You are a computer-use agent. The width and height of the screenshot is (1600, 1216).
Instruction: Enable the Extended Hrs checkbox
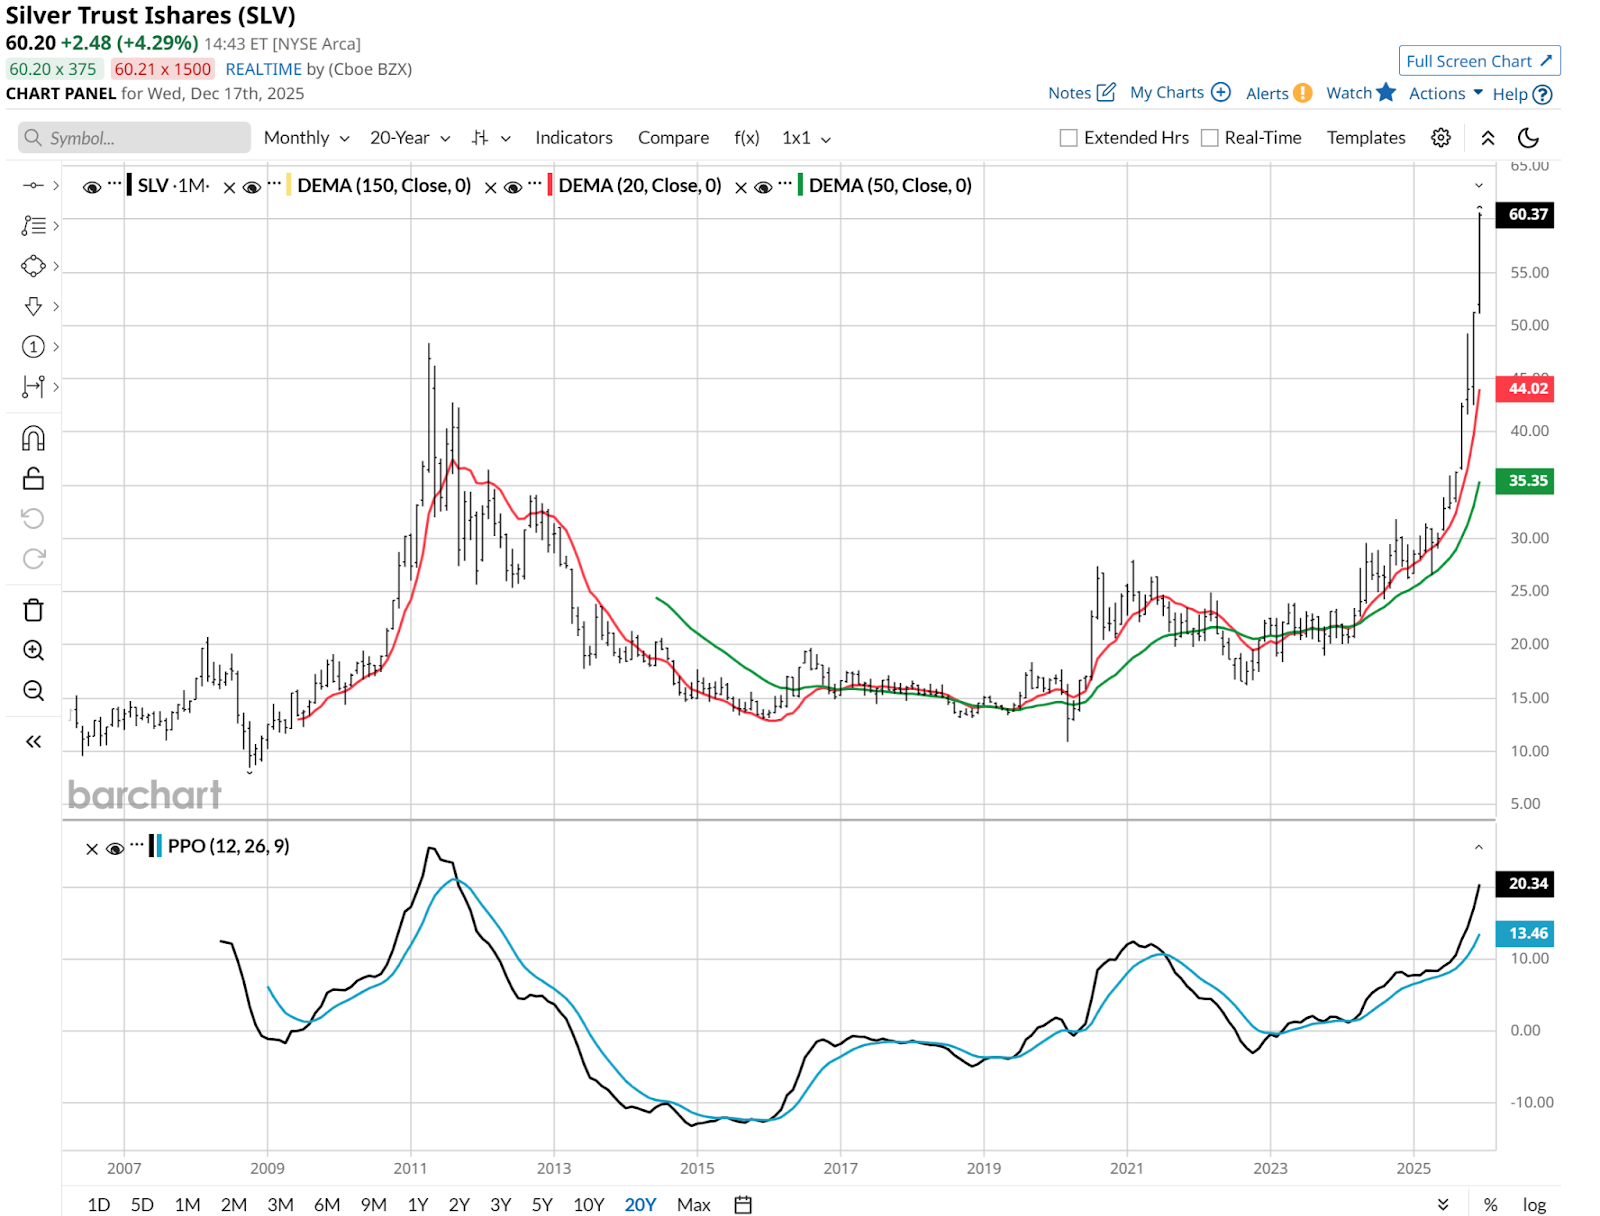(1069, 138)
